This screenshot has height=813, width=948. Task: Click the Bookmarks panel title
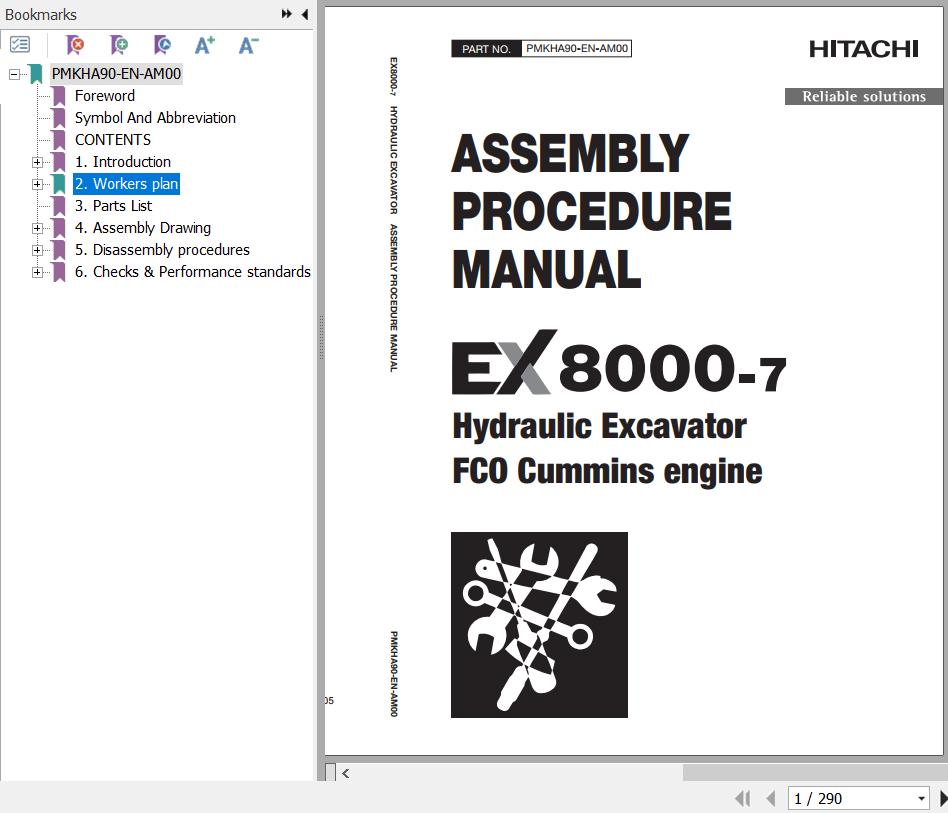coord(41,14)
